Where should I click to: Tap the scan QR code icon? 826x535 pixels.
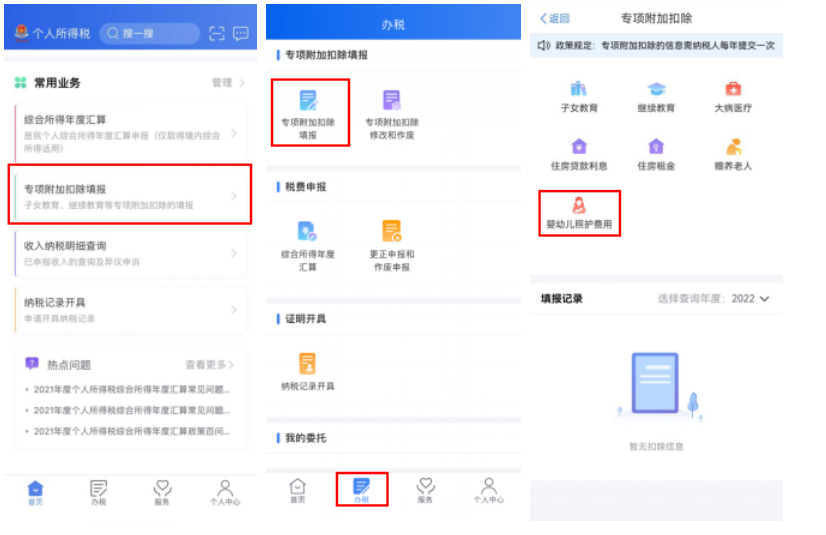click(217, 34)
